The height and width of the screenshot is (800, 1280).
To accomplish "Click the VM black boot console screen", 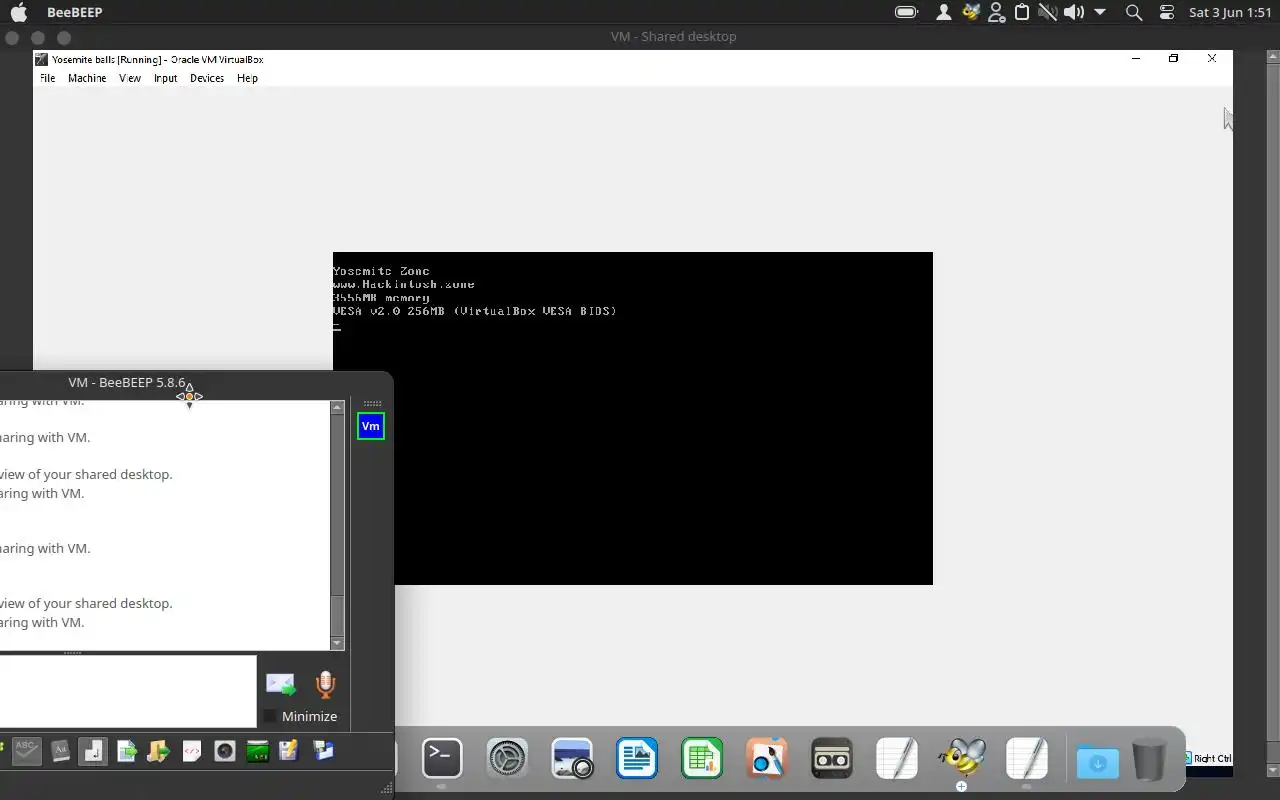I will [x=633, y=418].
